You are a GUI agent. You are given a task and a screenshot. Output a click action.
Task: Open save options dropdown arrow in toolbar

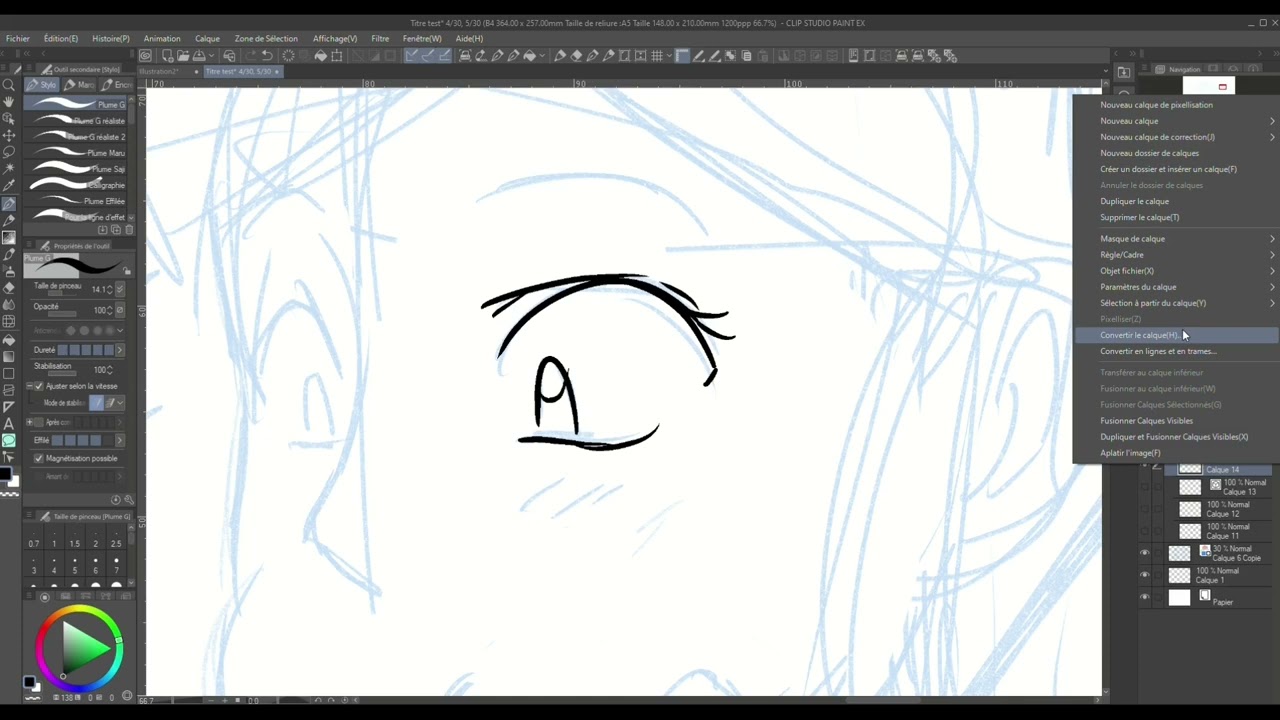click(x=213, y=56)
